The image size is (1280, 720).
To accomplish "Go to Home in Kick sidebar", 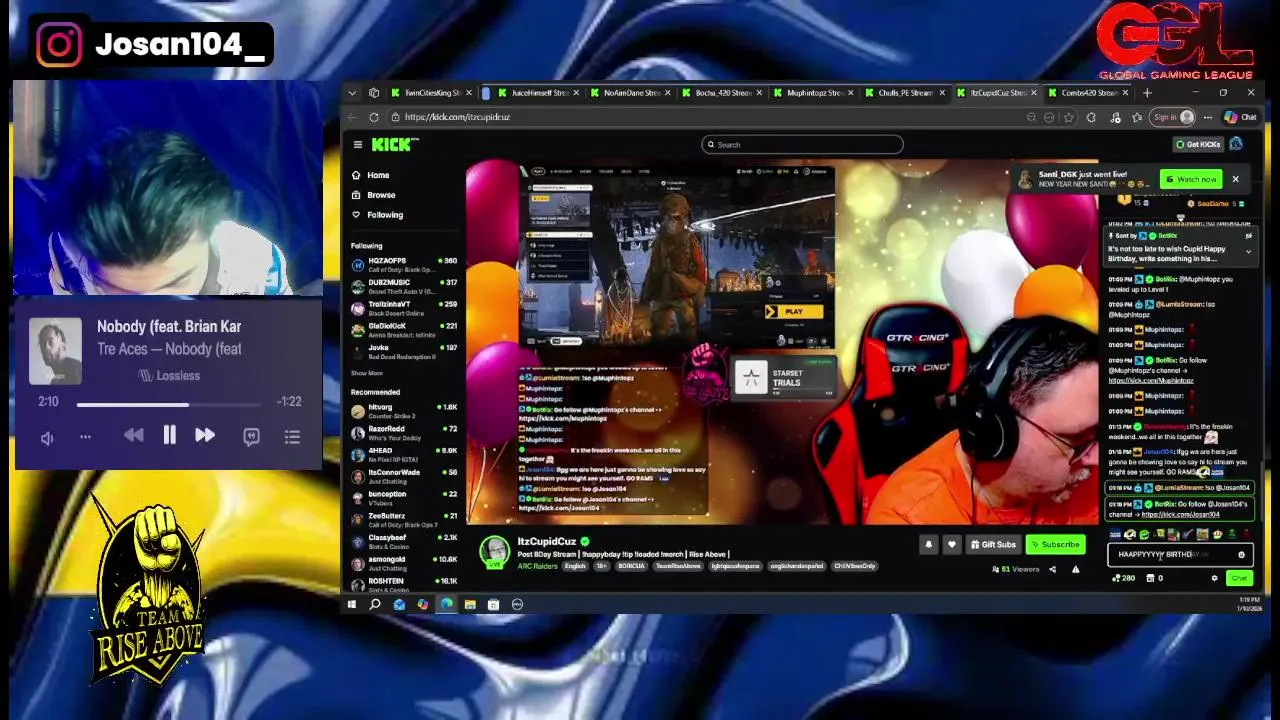I will pos(378,175).
